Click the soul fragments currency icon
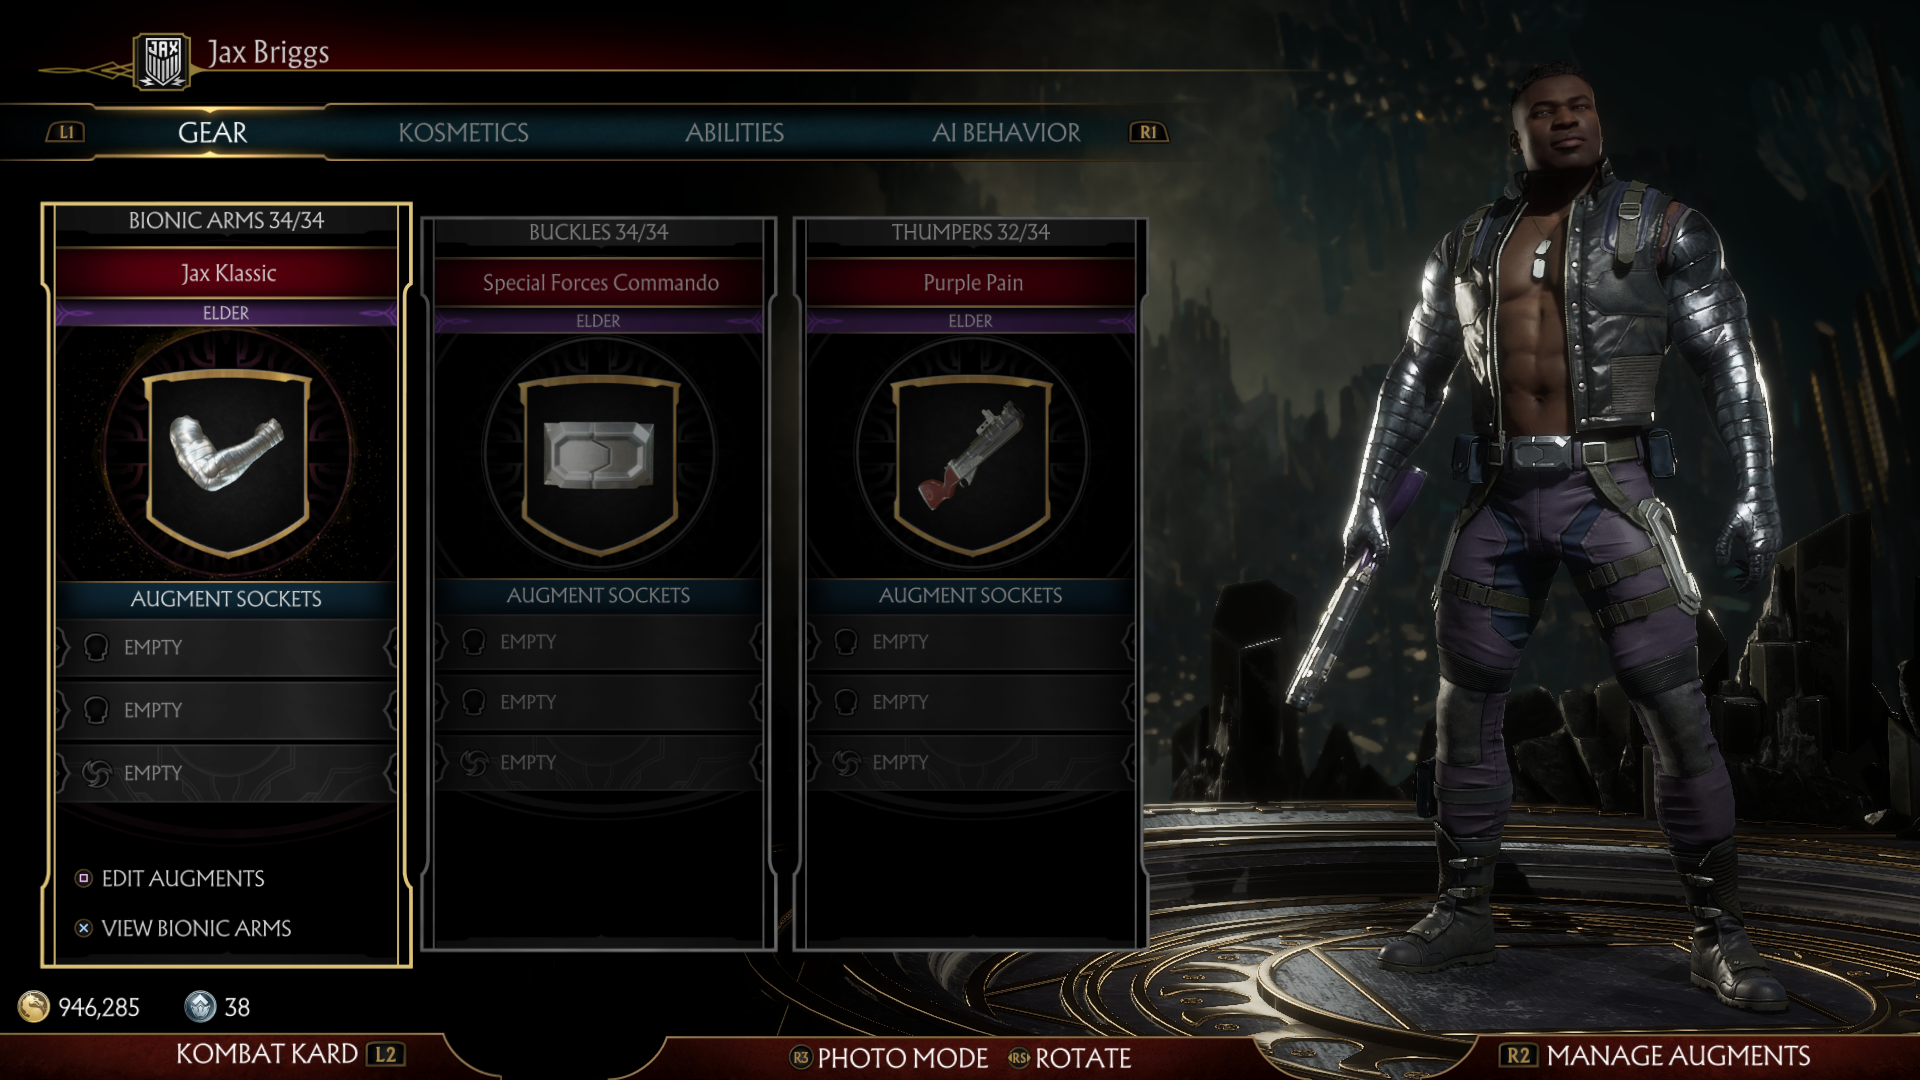Image resolution: width=1920 pixels, height=1080 pixels. [x=200, y=1007]
